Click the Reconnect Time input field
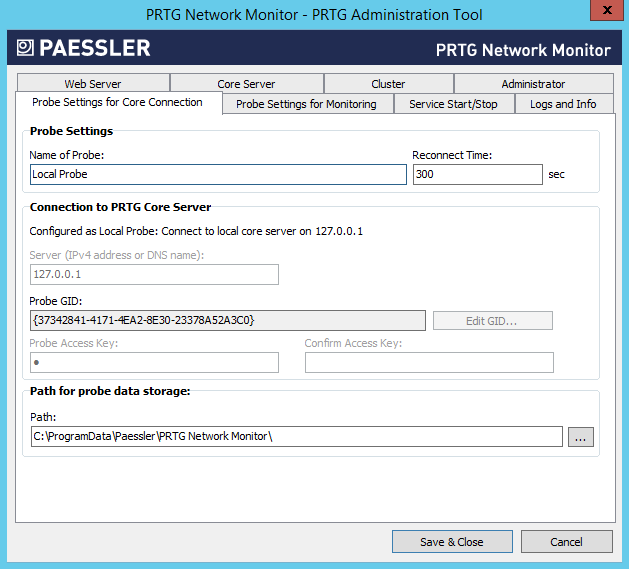 coord(477,174)
